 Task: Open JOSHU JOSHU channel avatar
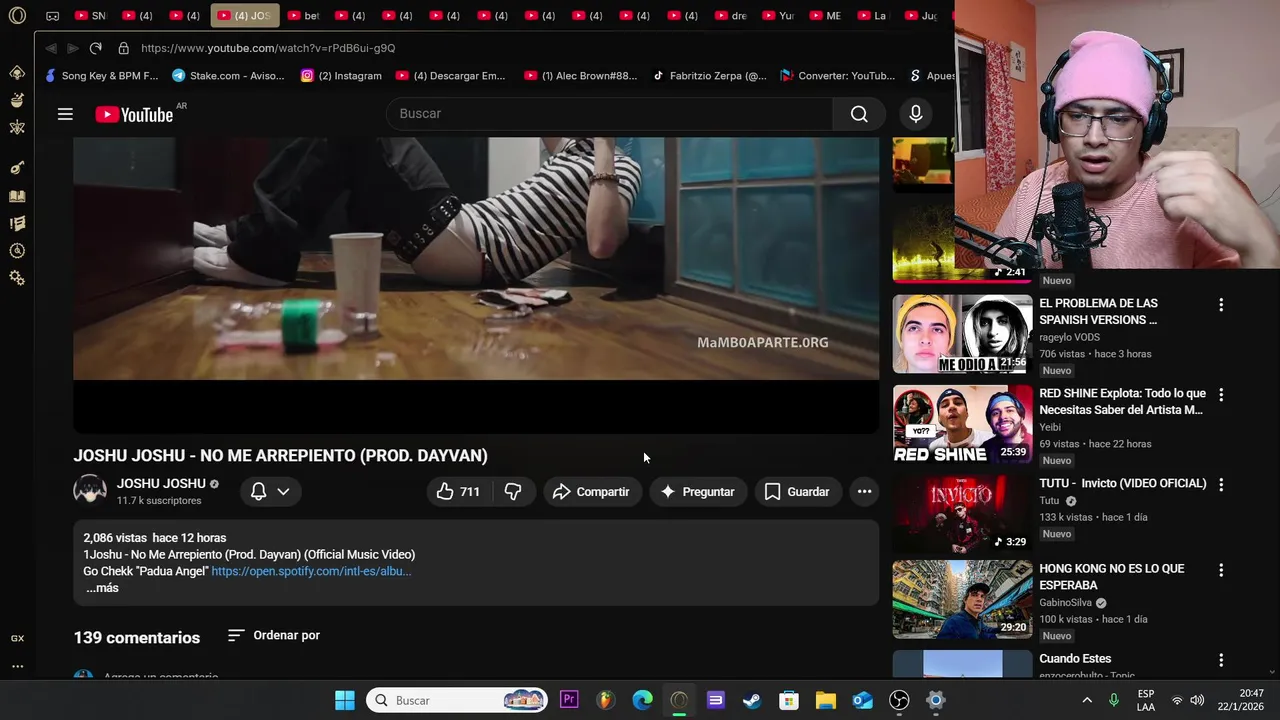90,491
